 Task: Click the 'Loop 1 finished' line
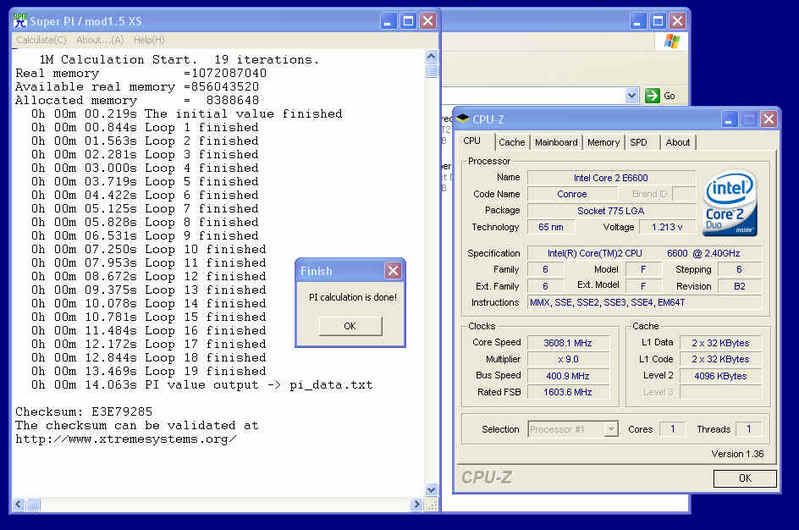pos(145,127)
